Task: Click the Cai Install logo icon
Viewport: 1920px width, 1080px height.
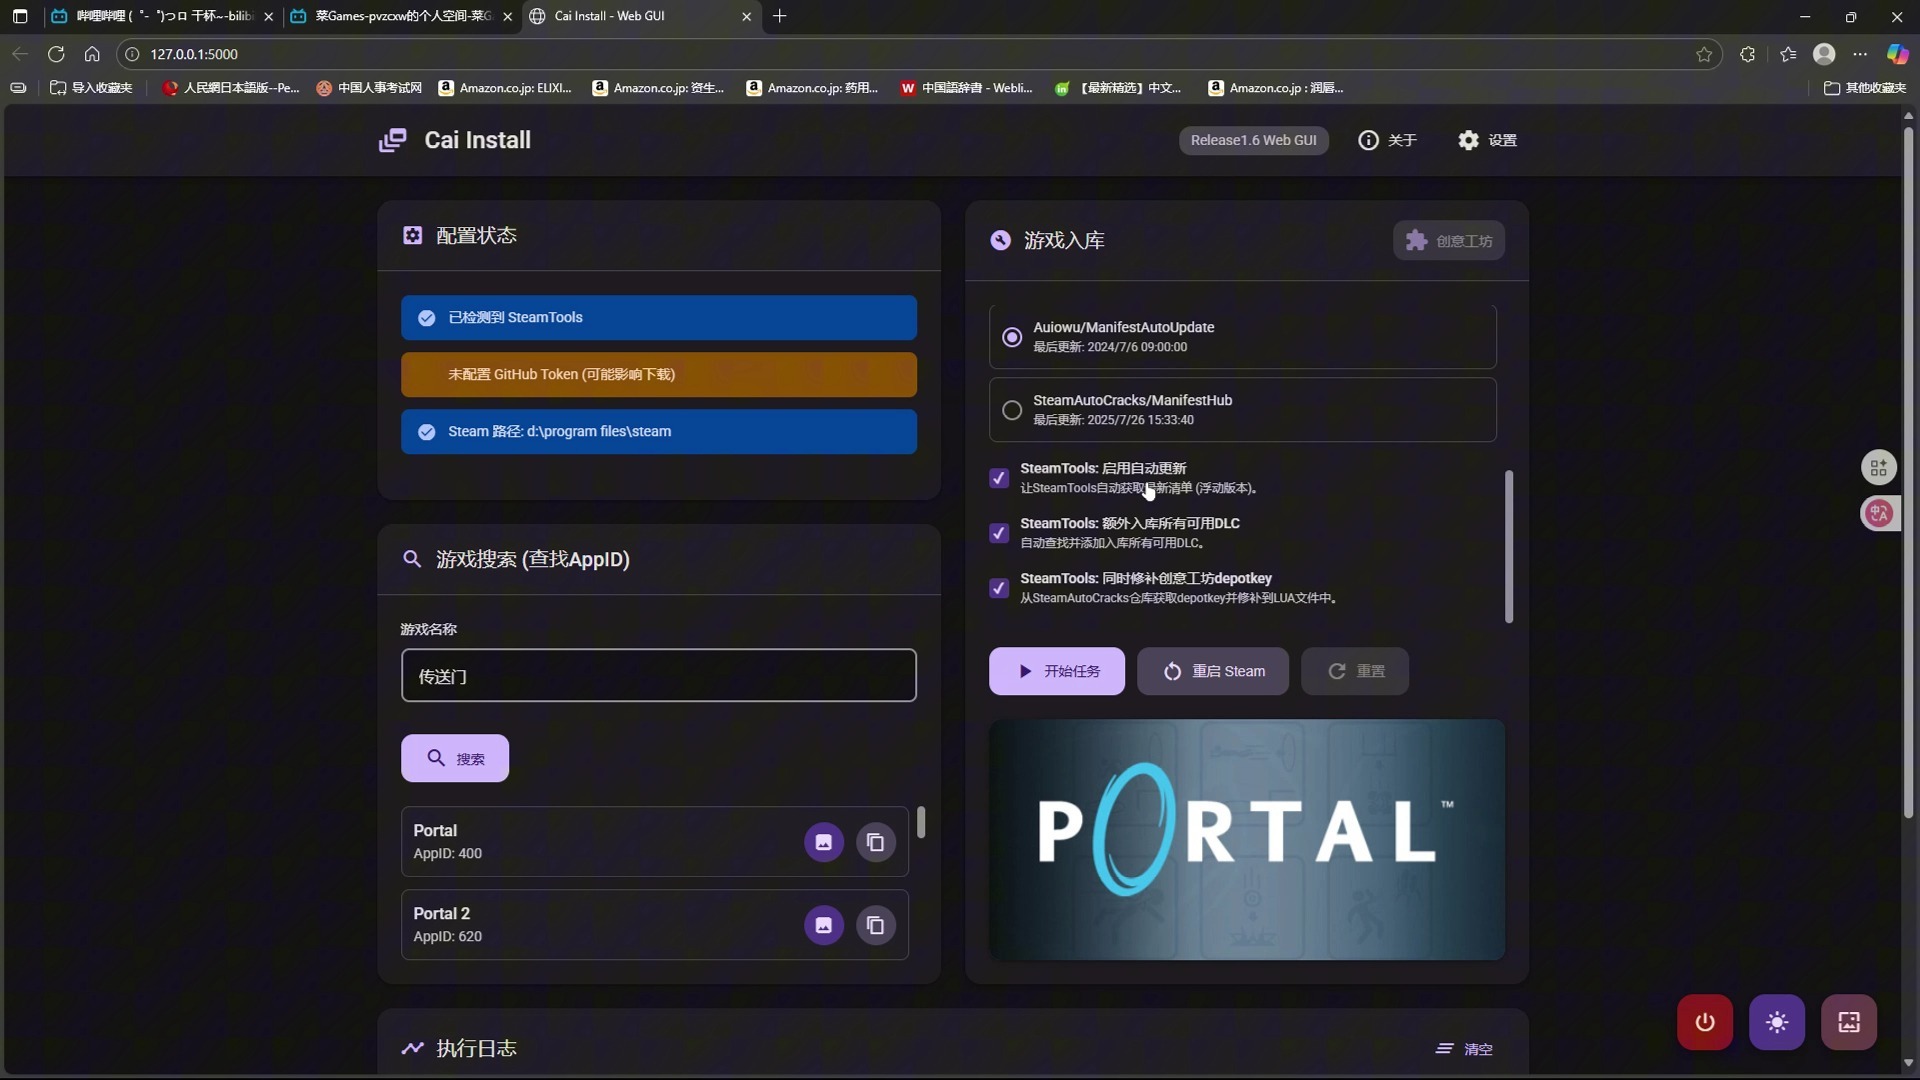Action: [x=392, y=140]
